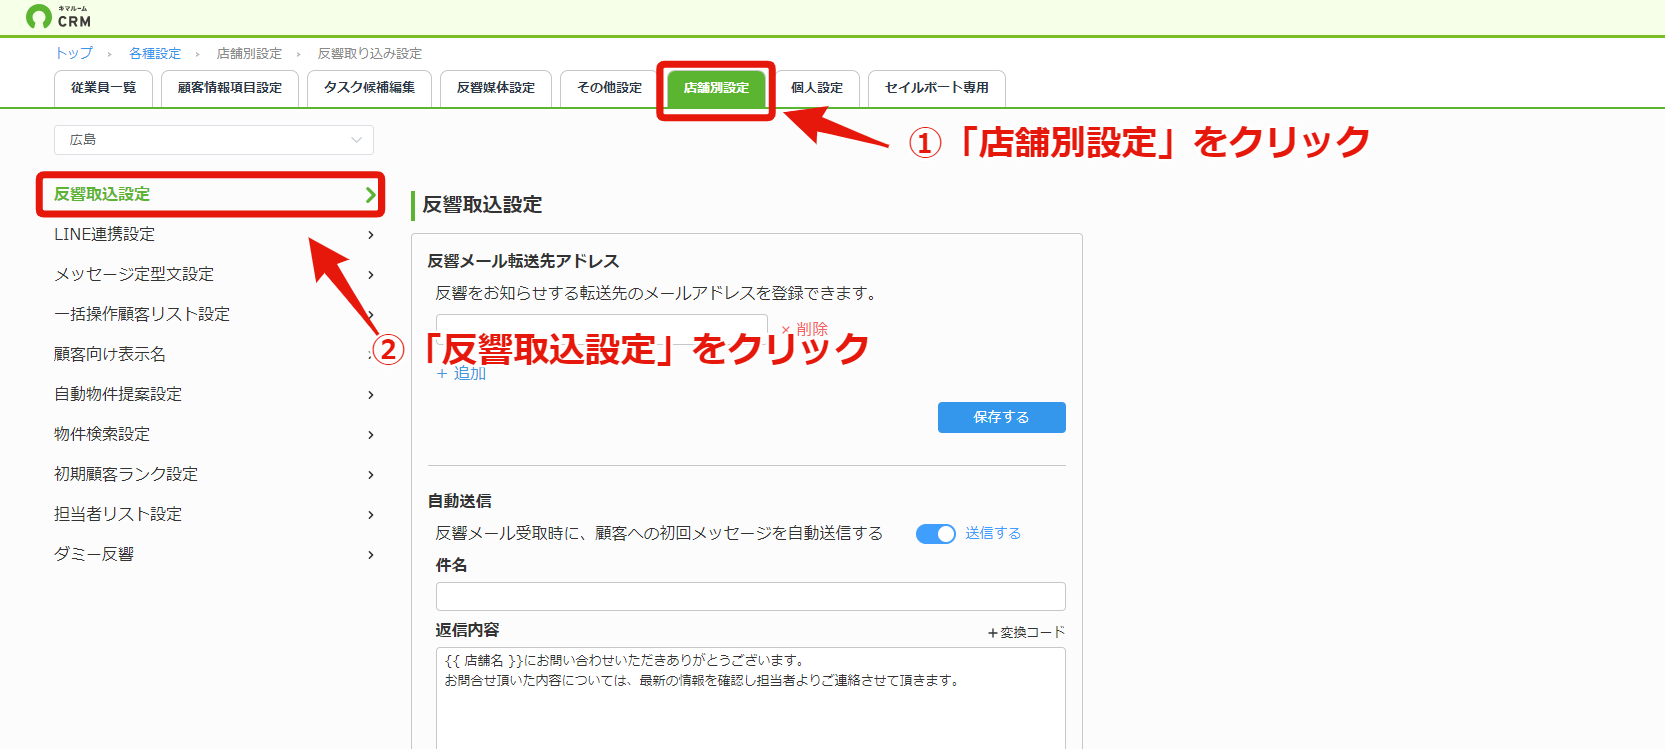Click the chevron beside 初期顧客ランク設定
This screenshot has width=1665, height=749.
click(371, 475)
